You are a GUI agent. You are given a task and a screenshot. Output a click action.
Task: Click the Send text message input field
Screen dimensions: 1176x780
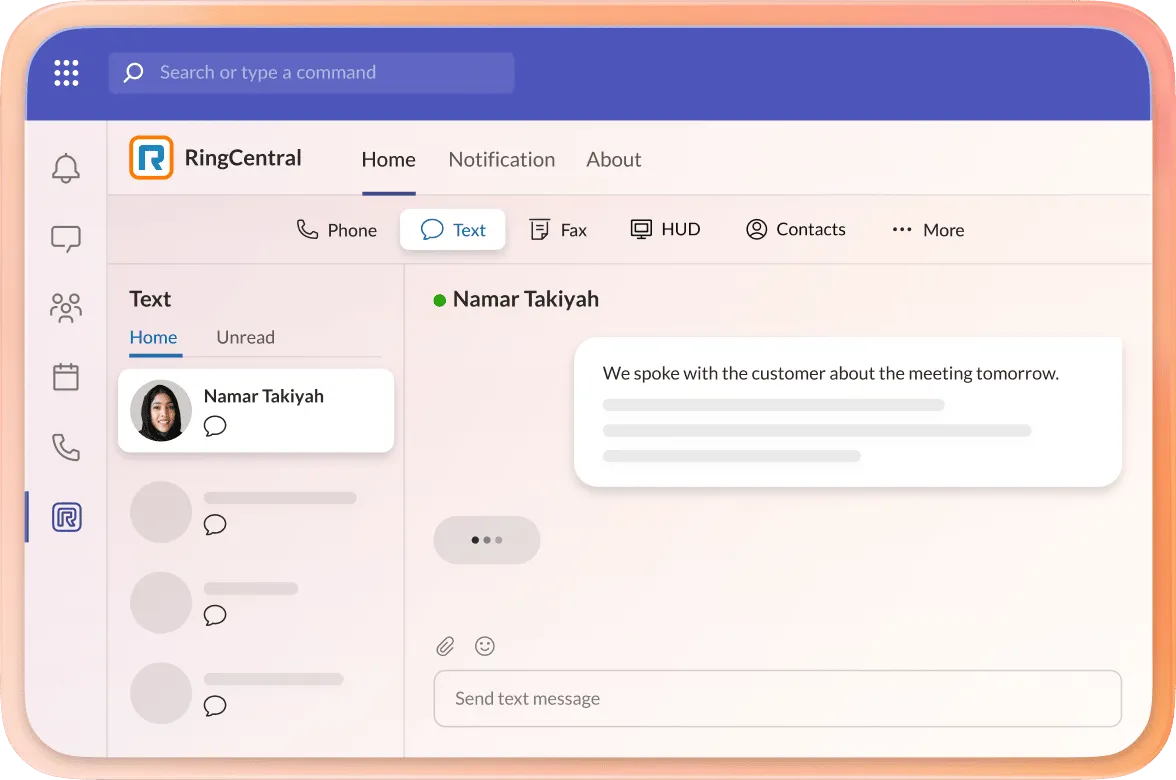click(x=777, y=698)
